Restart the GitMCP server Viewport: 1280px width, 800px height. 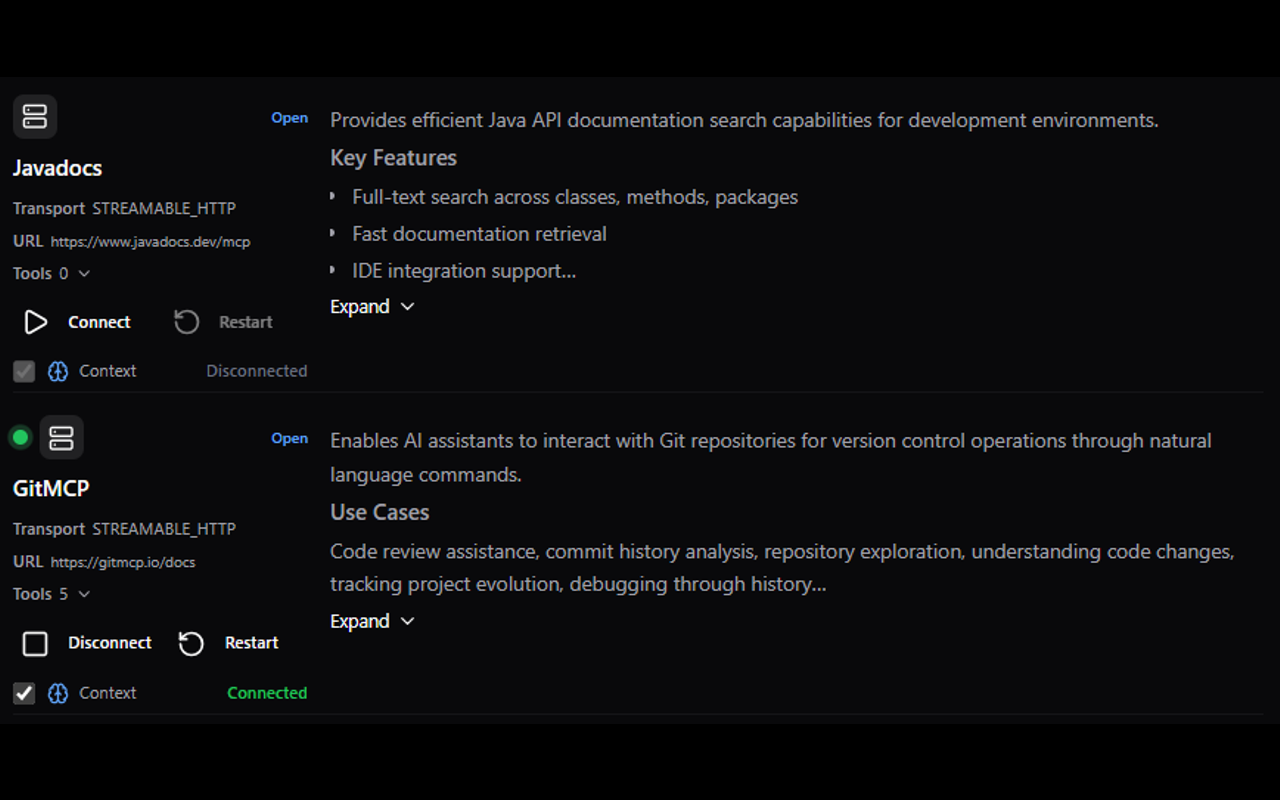pyautogui.click(x=252, y=643)
